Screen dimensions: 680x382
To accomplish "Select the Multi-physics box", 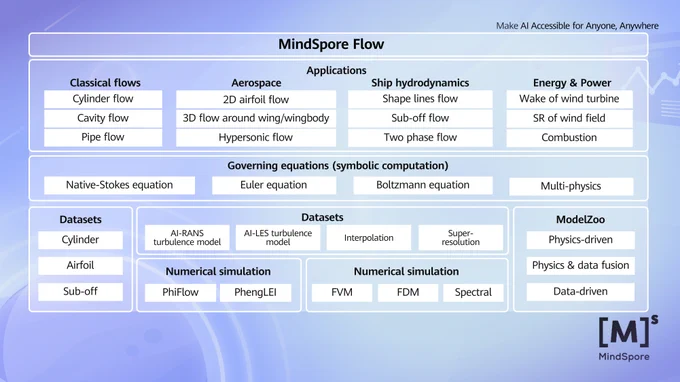I will tap(571, 186).
